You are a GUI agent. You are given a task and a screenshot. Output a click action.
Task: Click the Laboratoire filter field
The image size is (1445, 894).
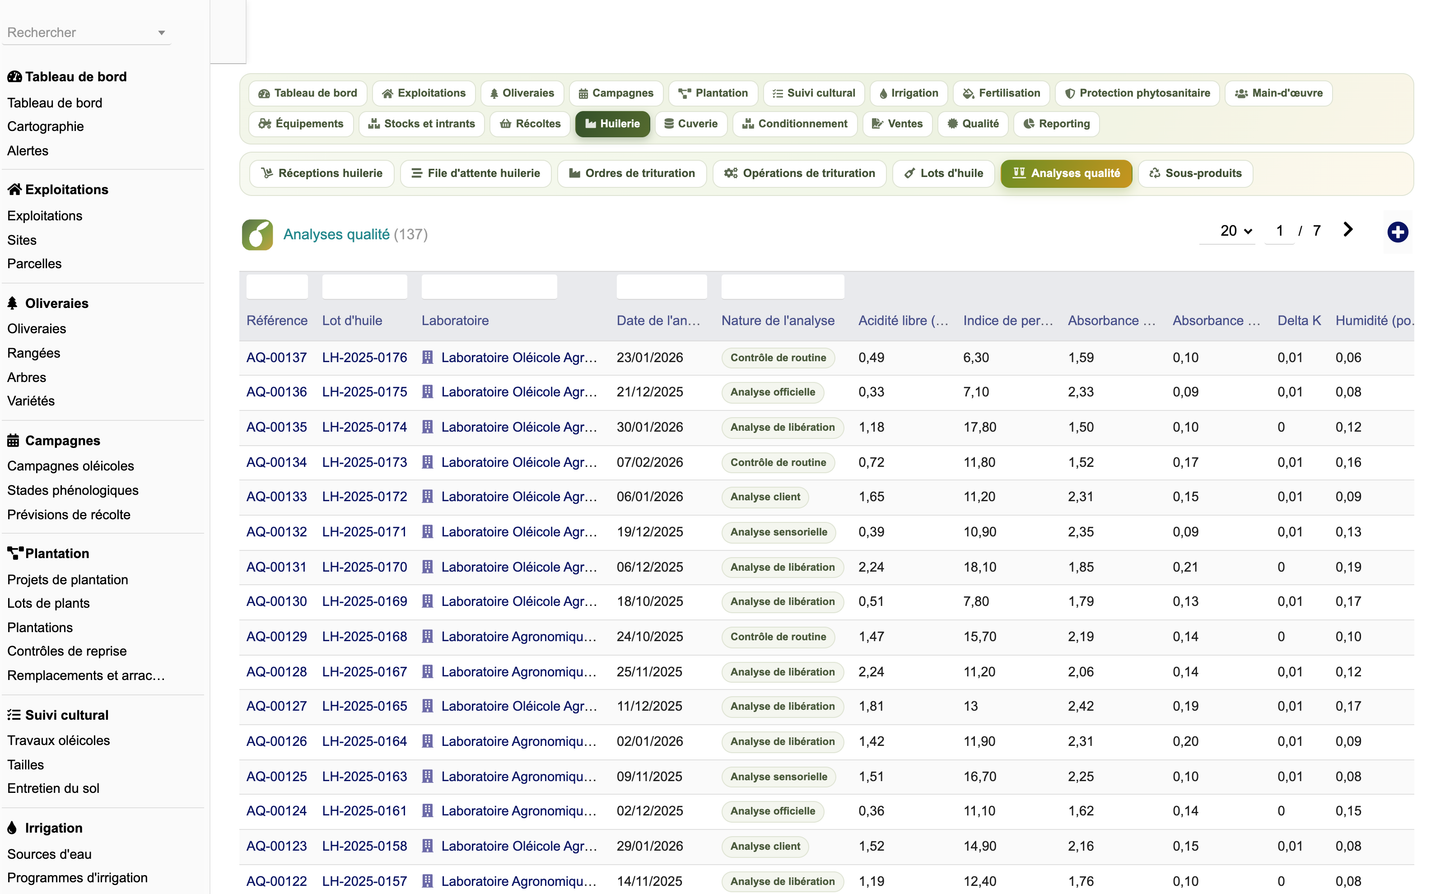pos(489,286)
